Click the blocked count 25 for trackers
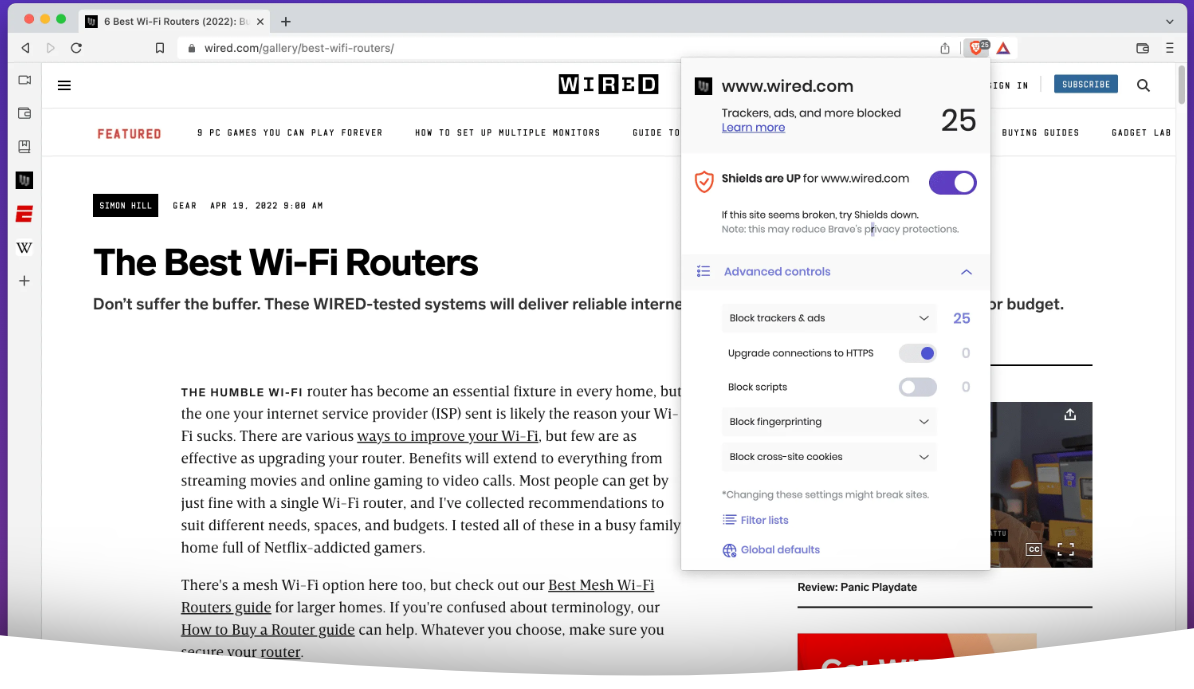Screen dimensions: 1194x689 [962, 318]
